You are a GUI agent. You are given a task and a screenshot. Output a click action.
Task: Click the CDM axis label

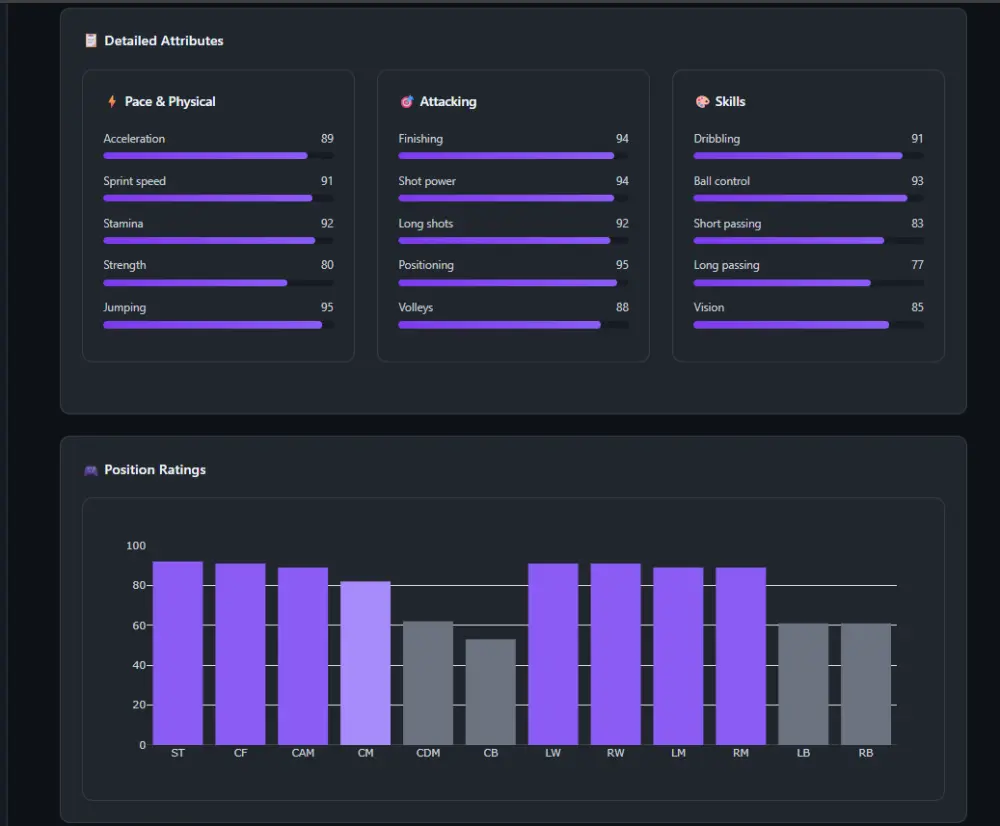click(x=428, y=753)
